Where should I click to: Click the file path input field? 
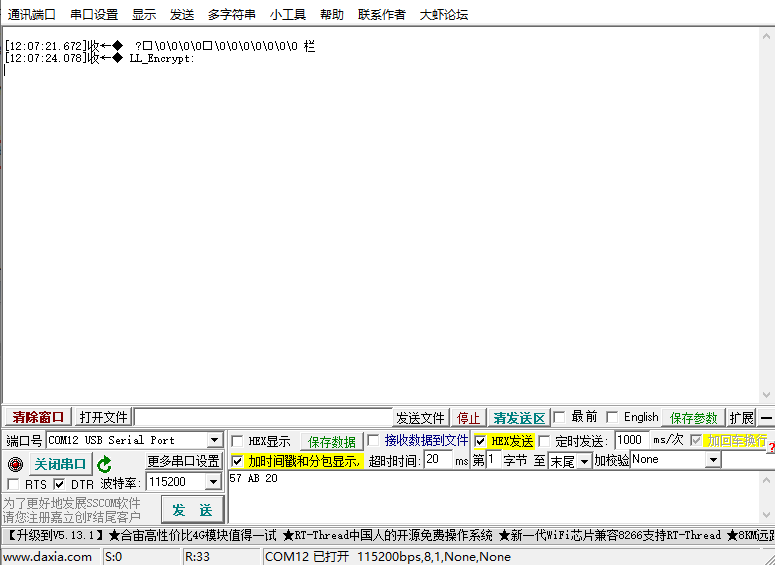pos(263,417)
